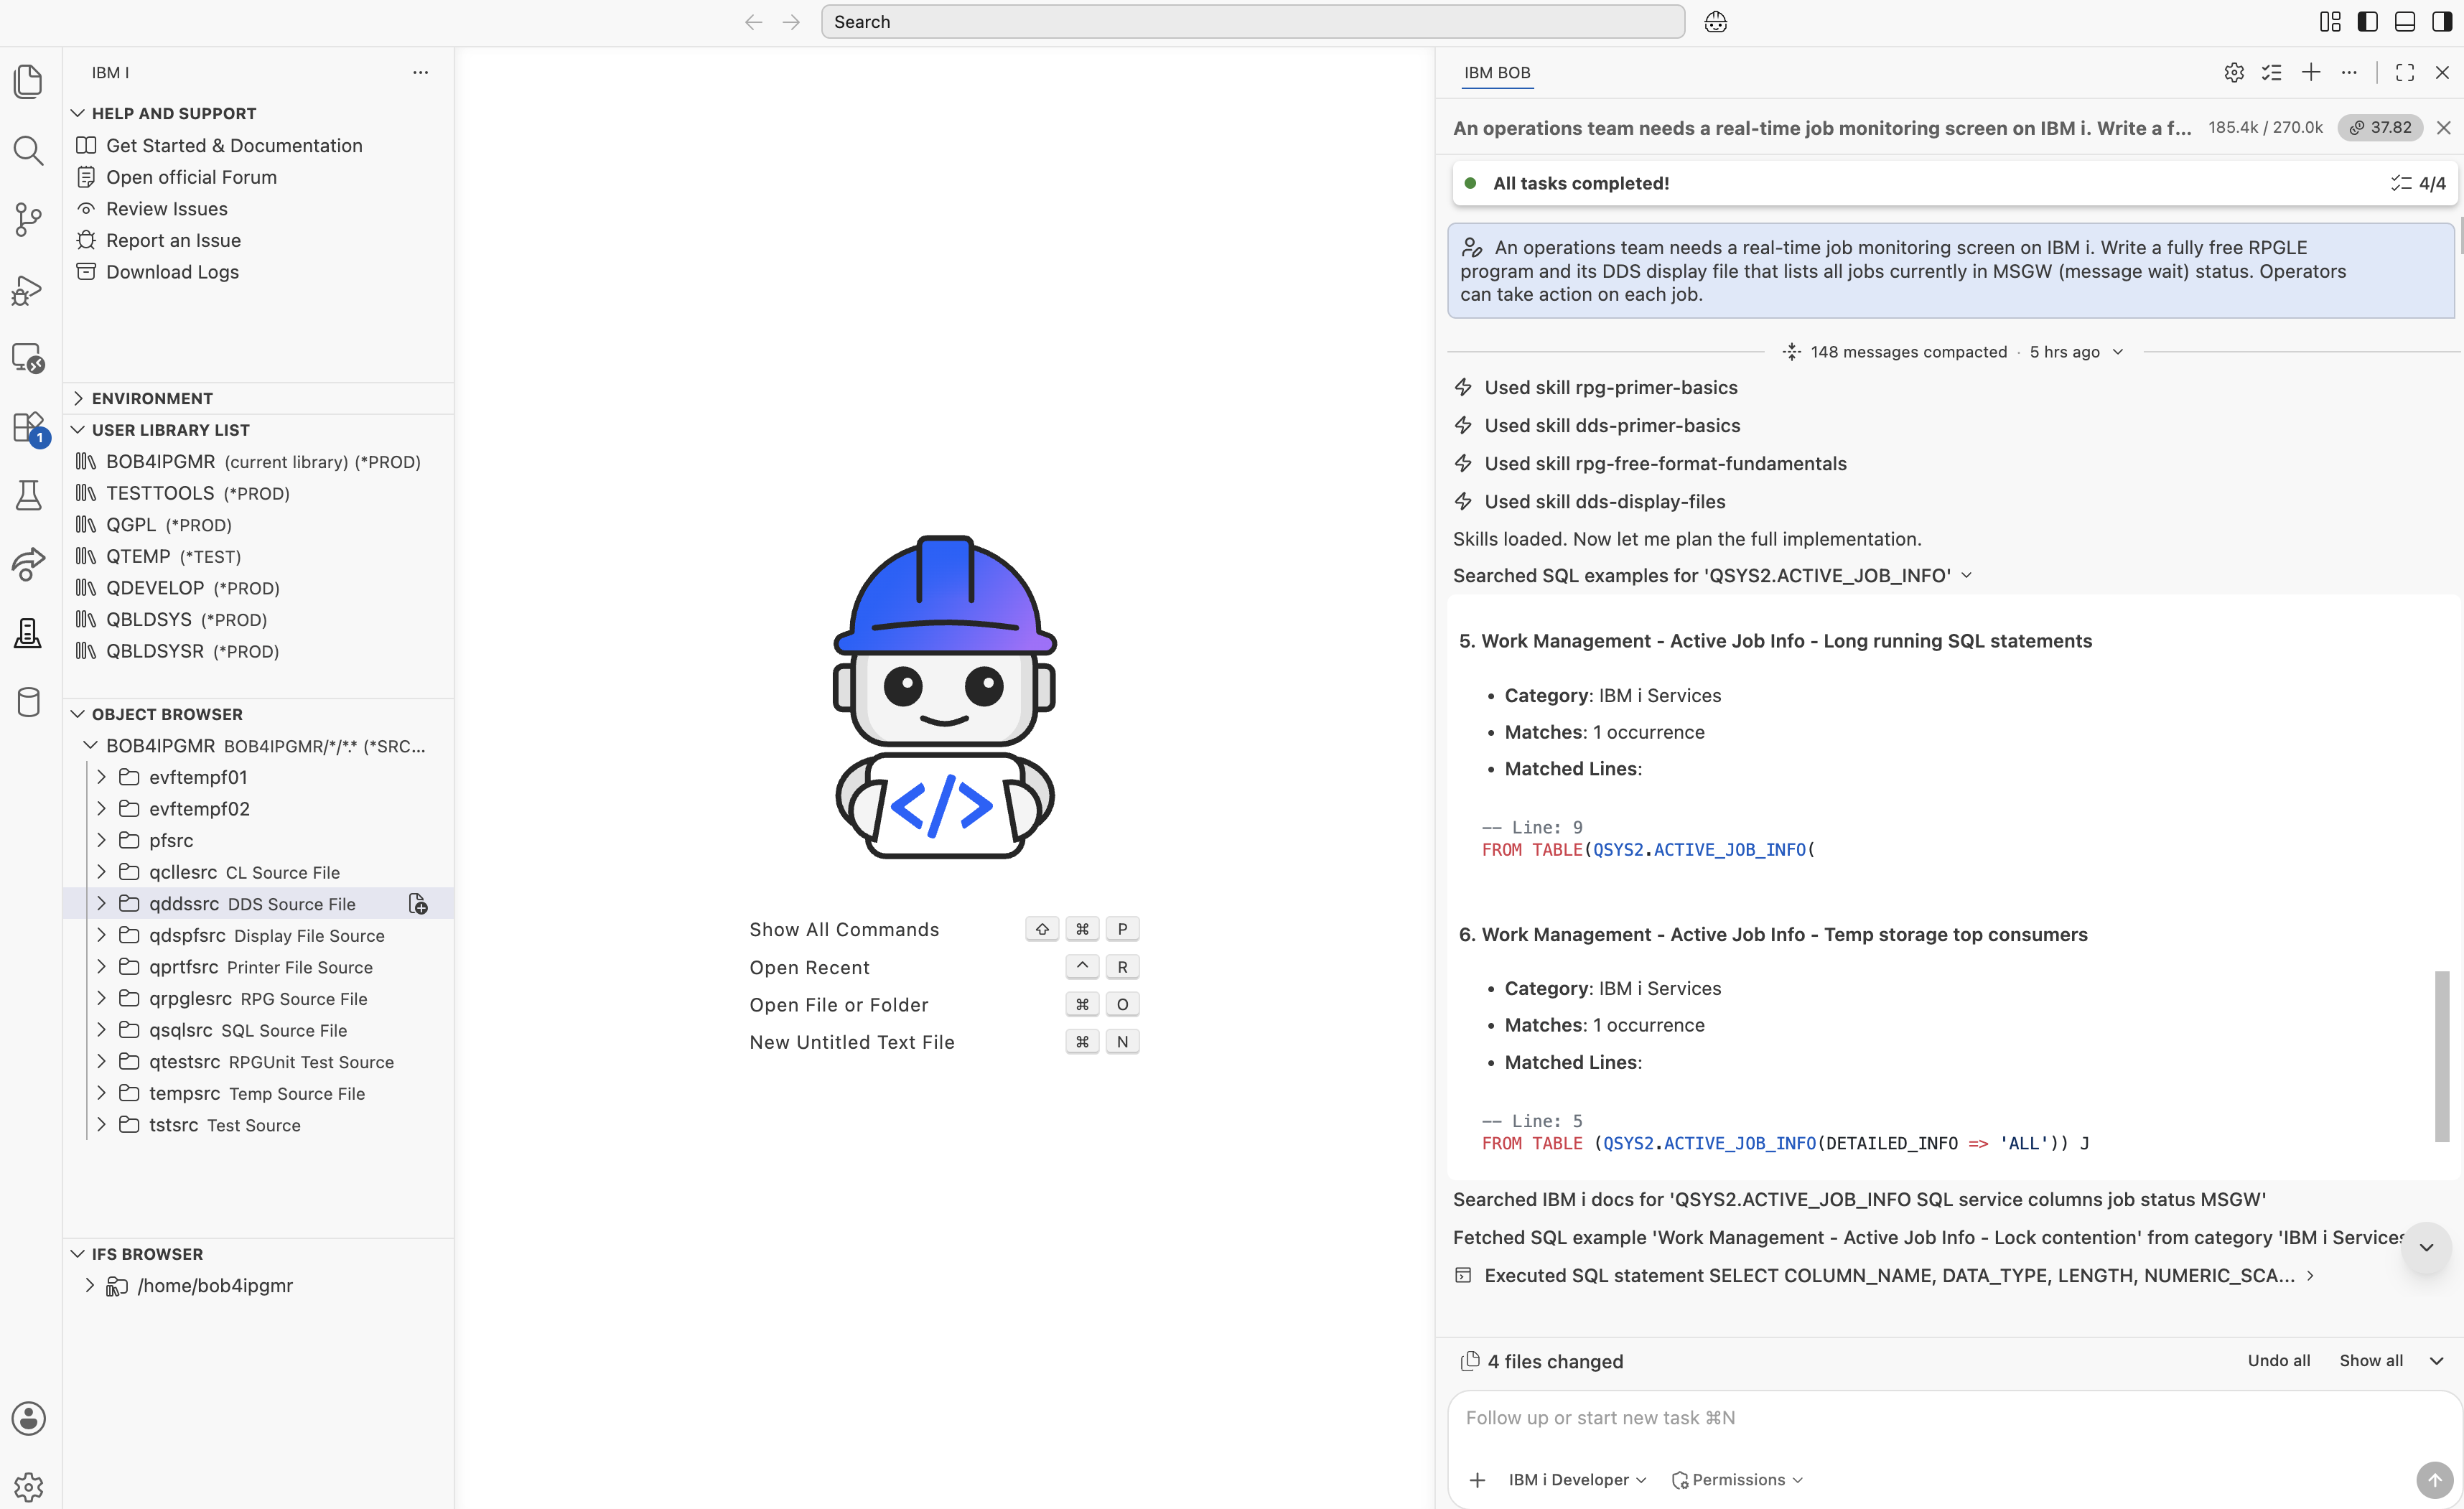Select the IBM BOB tab

pyautogui.click(x=1497, y=72)
